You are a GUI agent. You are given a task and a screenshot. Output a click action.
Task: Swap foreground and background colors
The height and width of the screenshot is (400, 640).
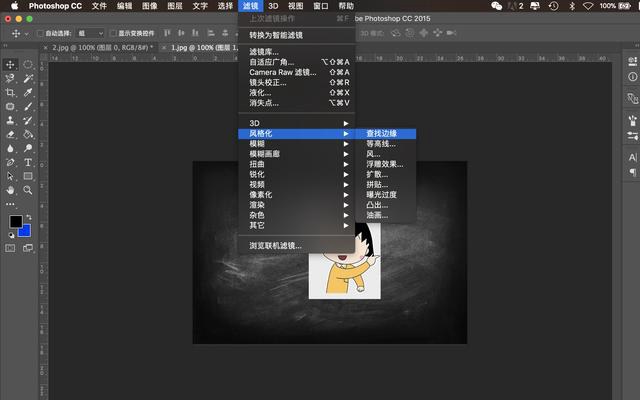29,217
